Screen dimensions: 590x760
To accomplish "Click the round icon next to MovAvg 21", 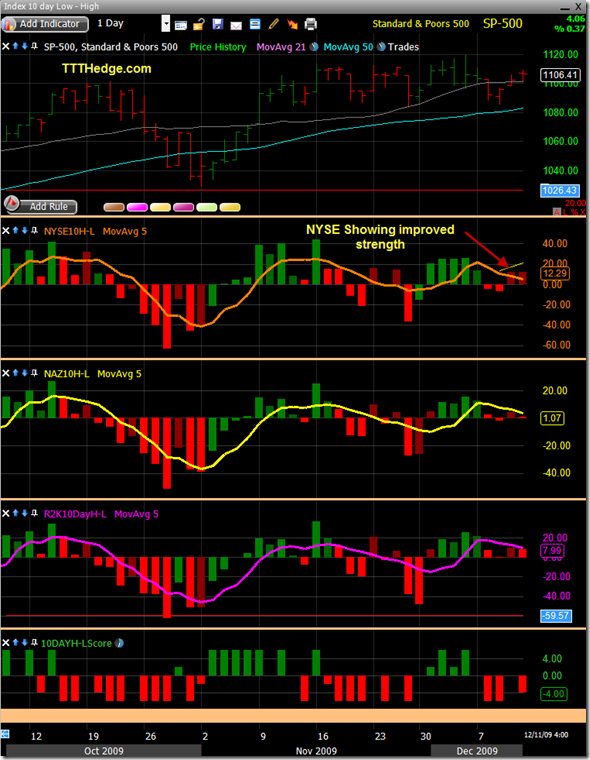I will tap(314, 47).
